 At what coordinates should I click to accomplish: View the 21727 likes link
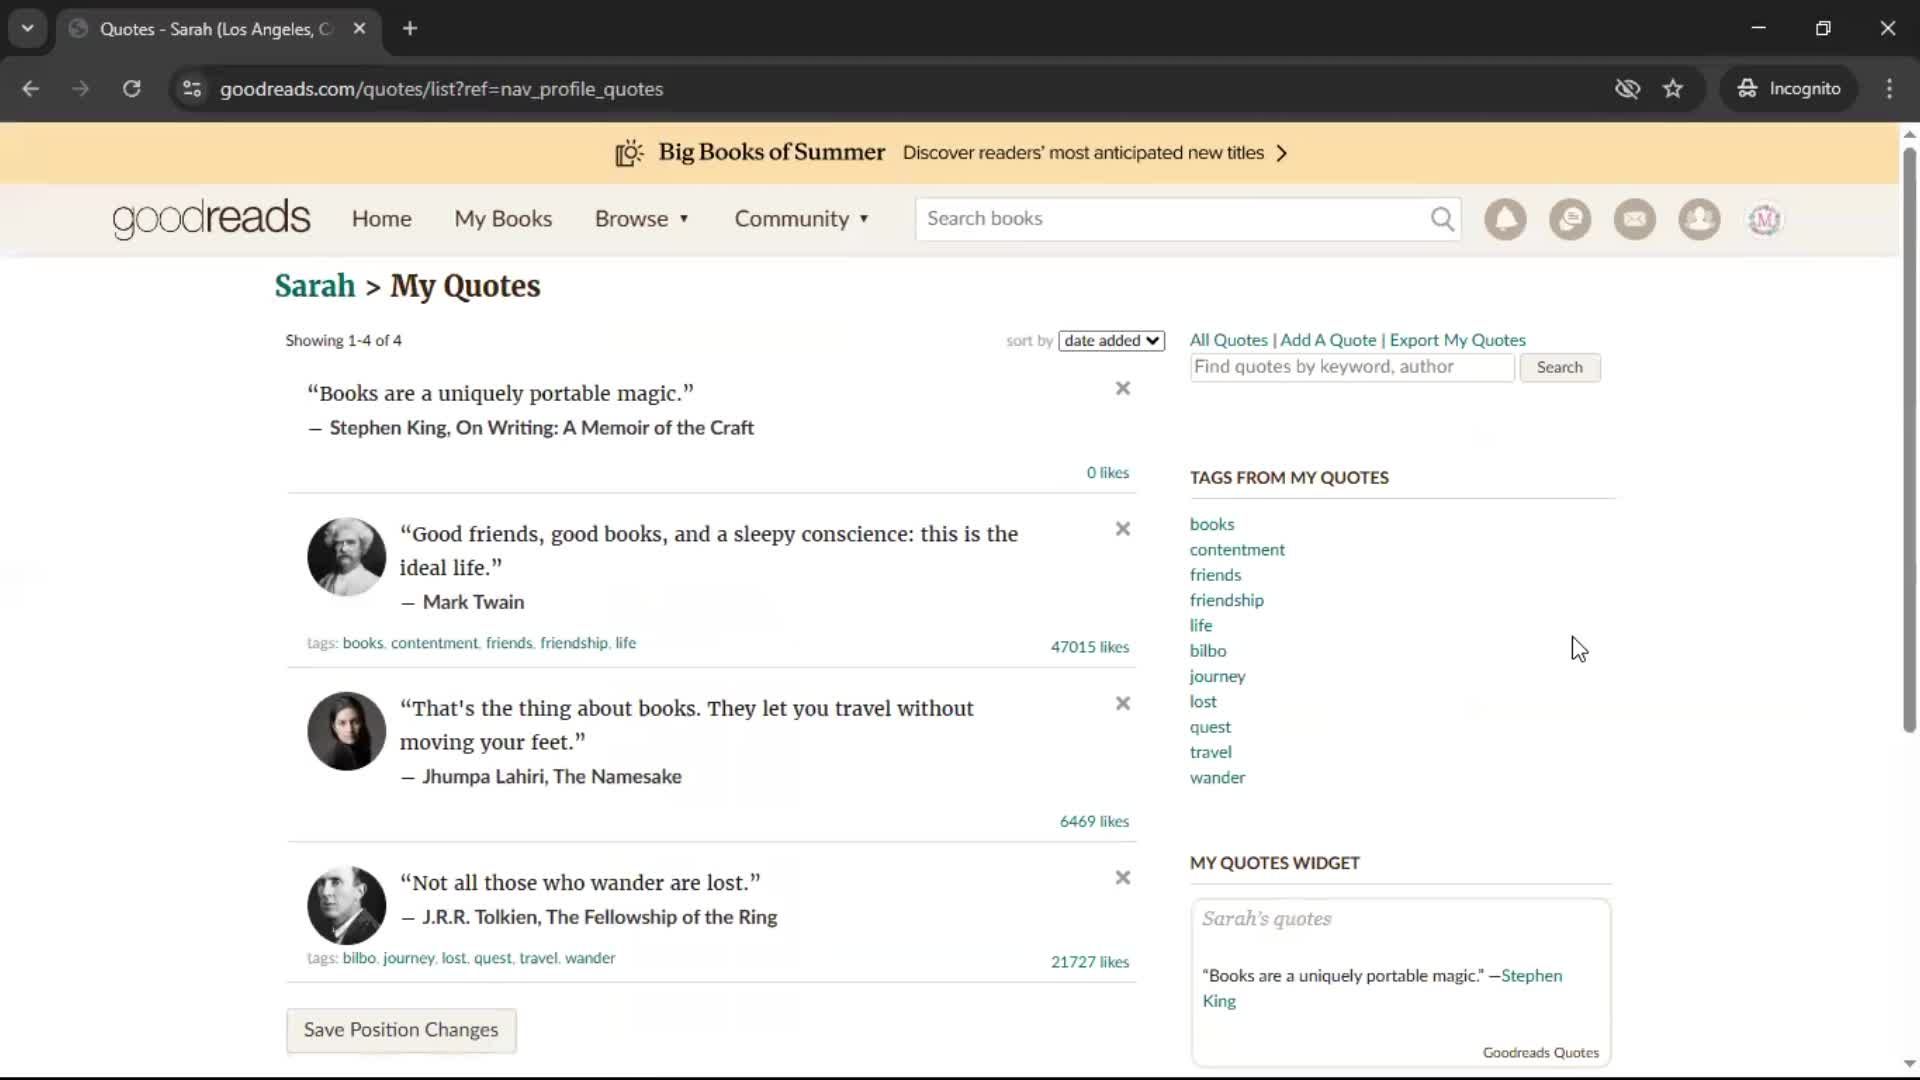[1089, 962]
